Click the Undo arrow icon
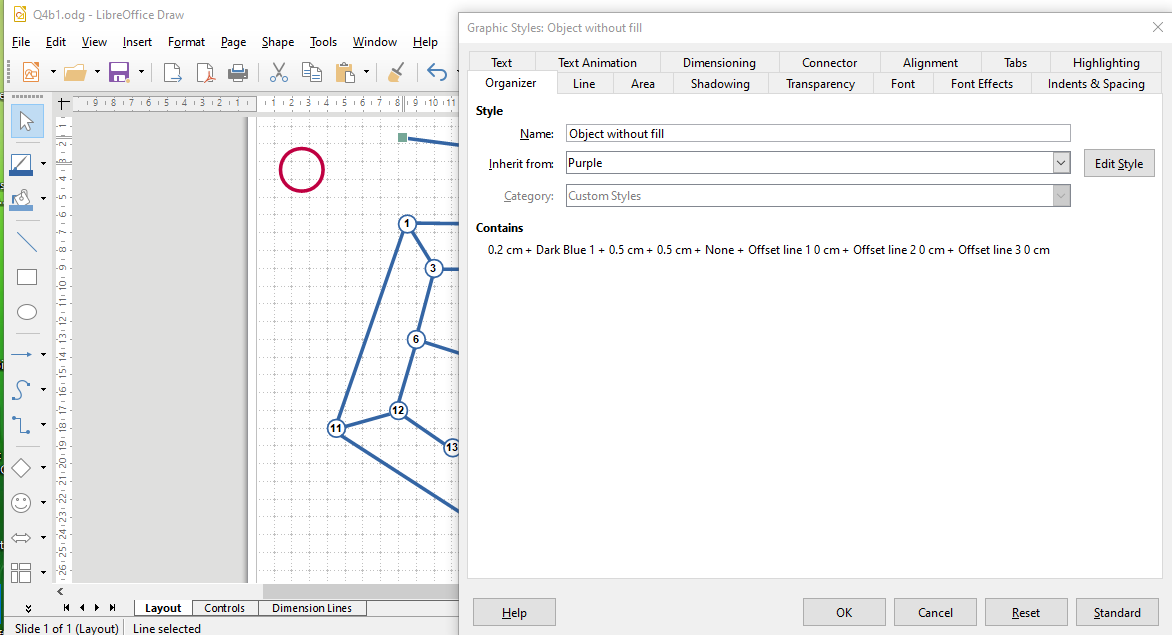Viewport: 1172px width, 635px height. coord(436,72)
